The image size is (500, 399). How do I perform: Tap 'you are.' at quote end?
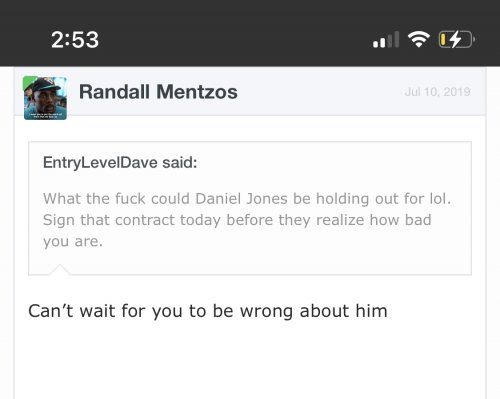click(73, 241)
